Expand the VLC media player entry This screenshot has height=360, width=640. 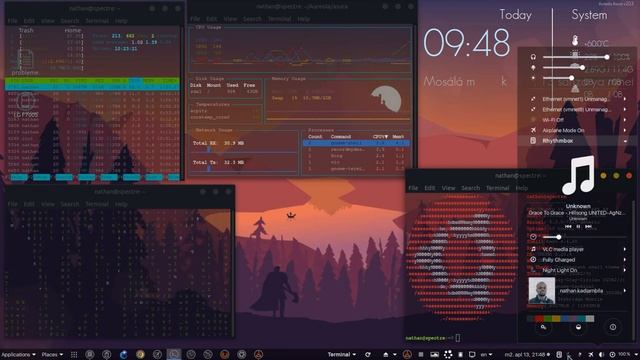[x=578, y=249]
